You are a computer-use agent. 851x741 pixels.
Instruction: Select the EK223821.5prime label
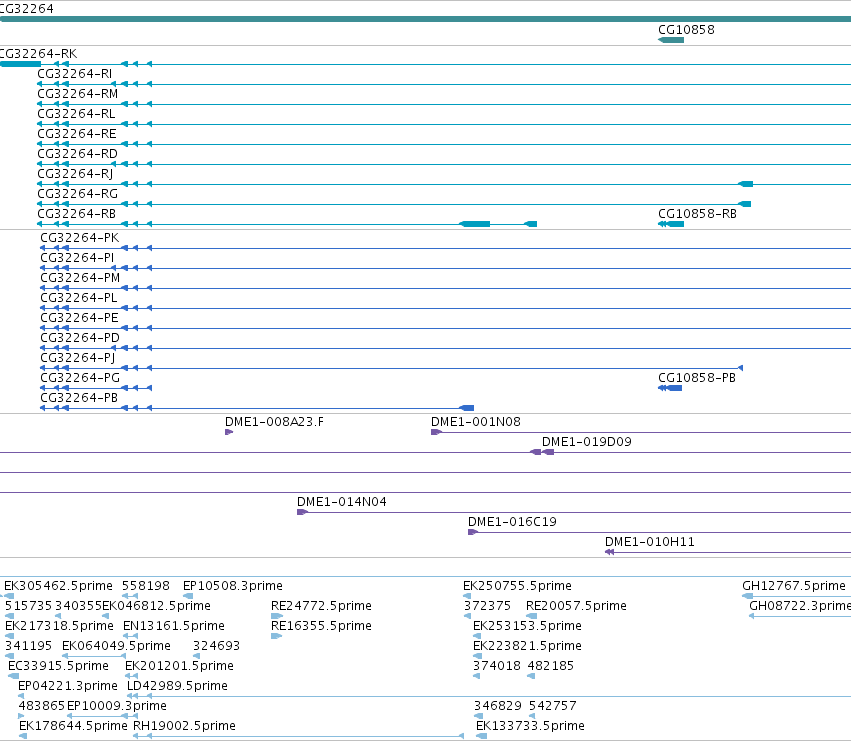pos(527,646)
